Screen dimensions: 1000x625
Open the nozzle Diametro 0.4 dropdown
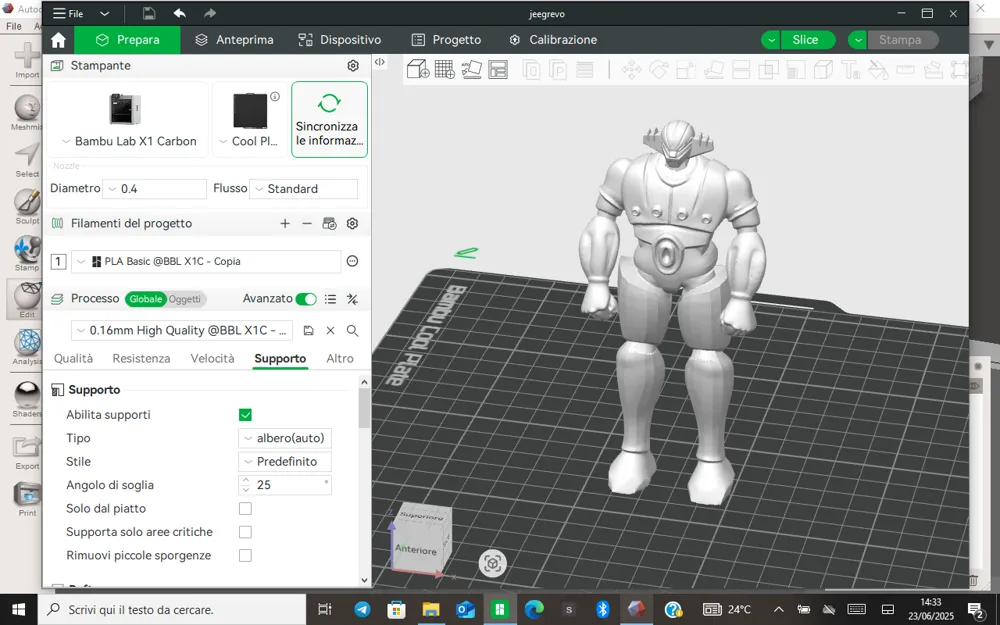click(x=155, y=189)
